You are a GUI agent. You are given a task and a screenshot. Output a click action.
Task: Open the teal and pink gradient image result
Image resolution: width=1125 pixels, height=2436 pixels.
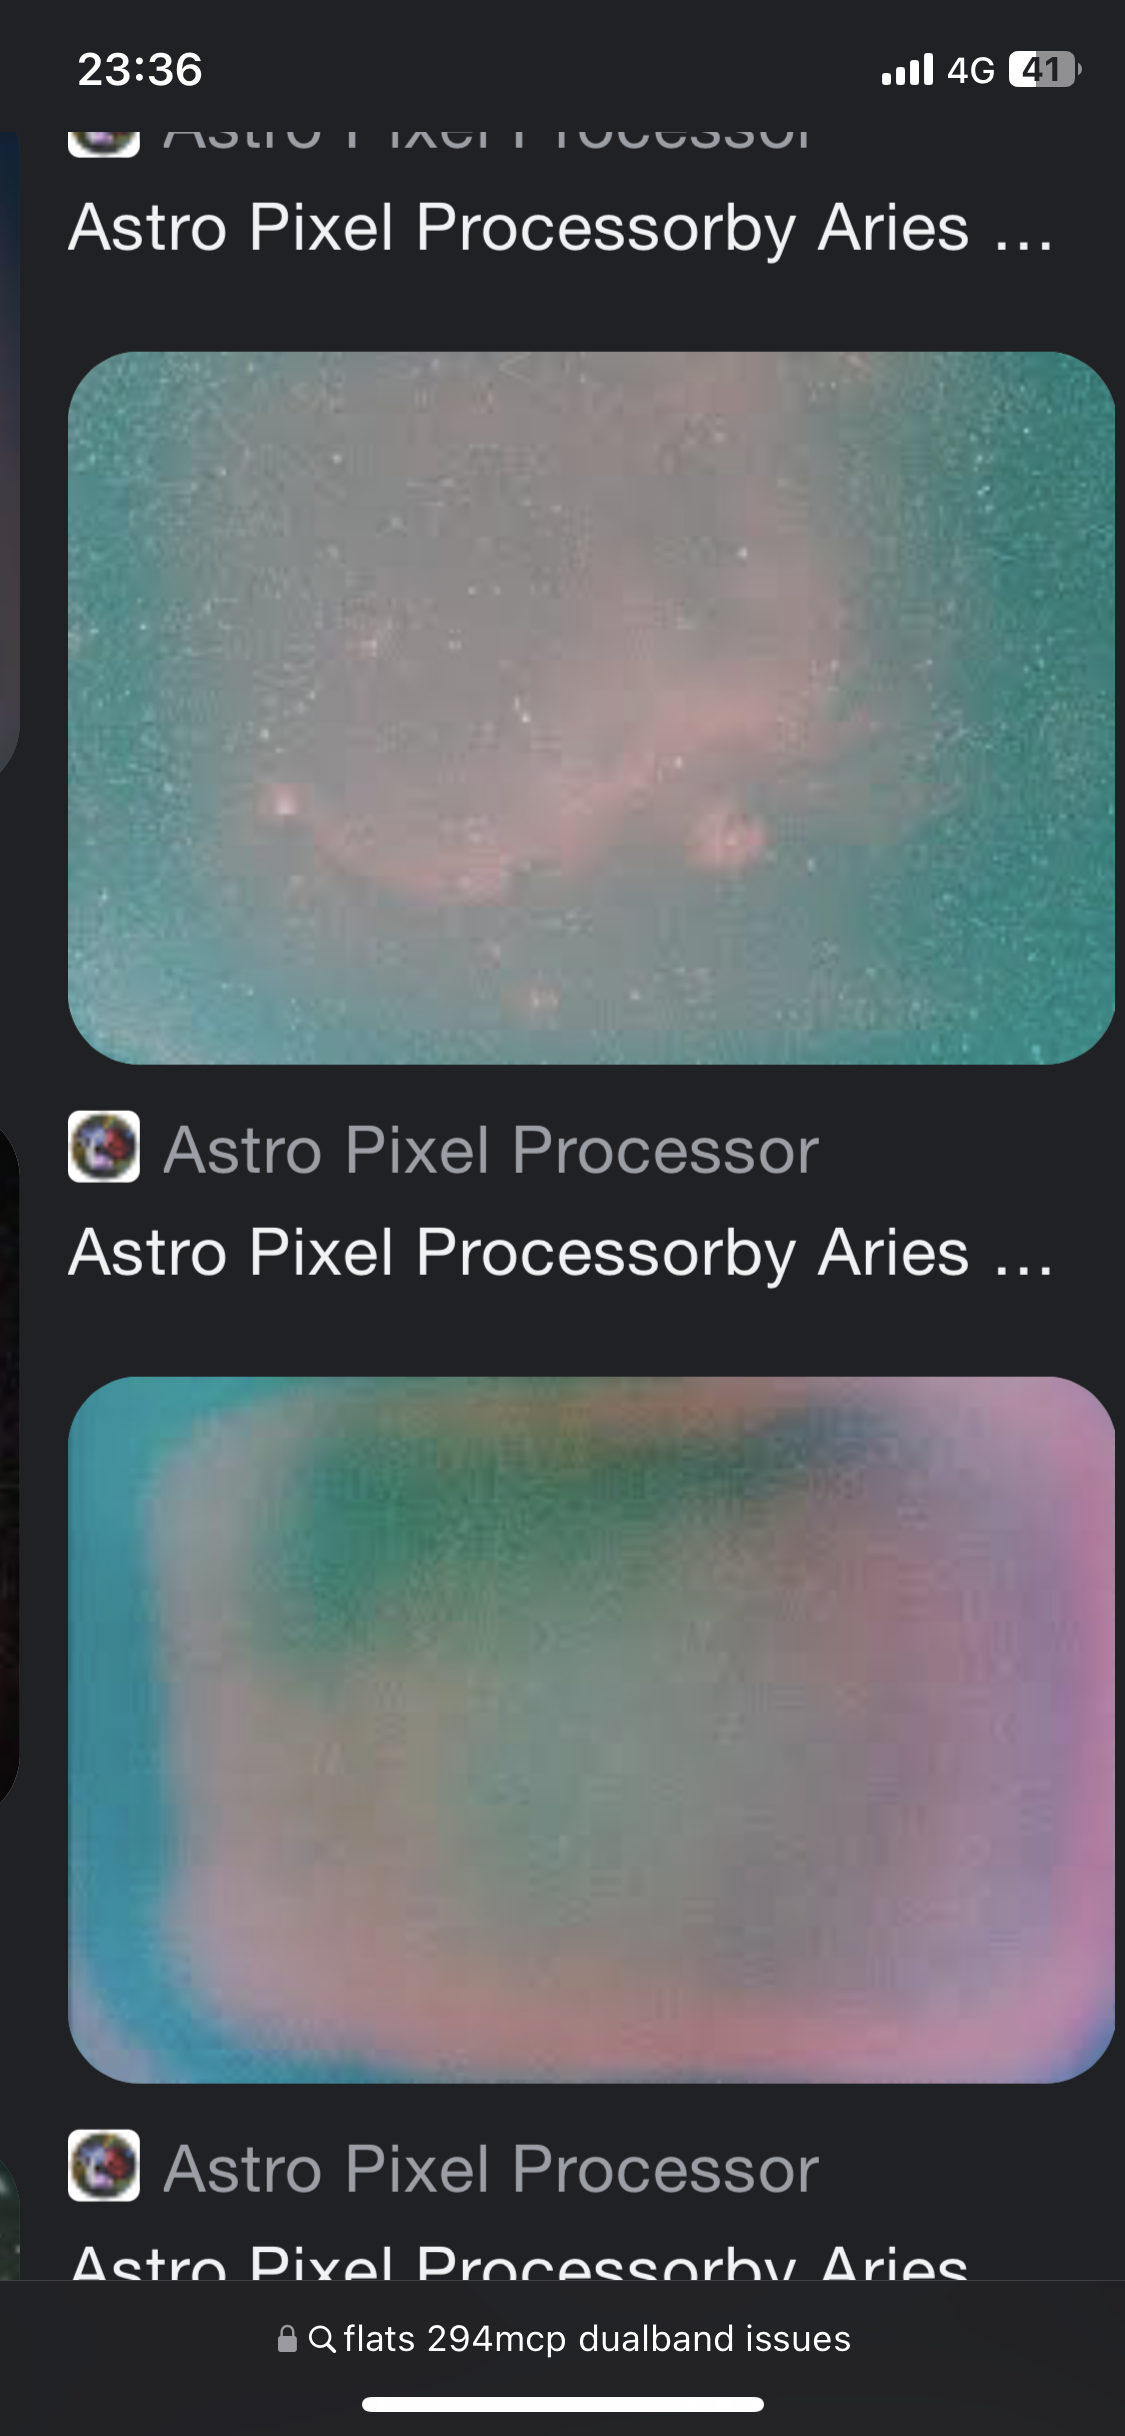click(591, 1730)
